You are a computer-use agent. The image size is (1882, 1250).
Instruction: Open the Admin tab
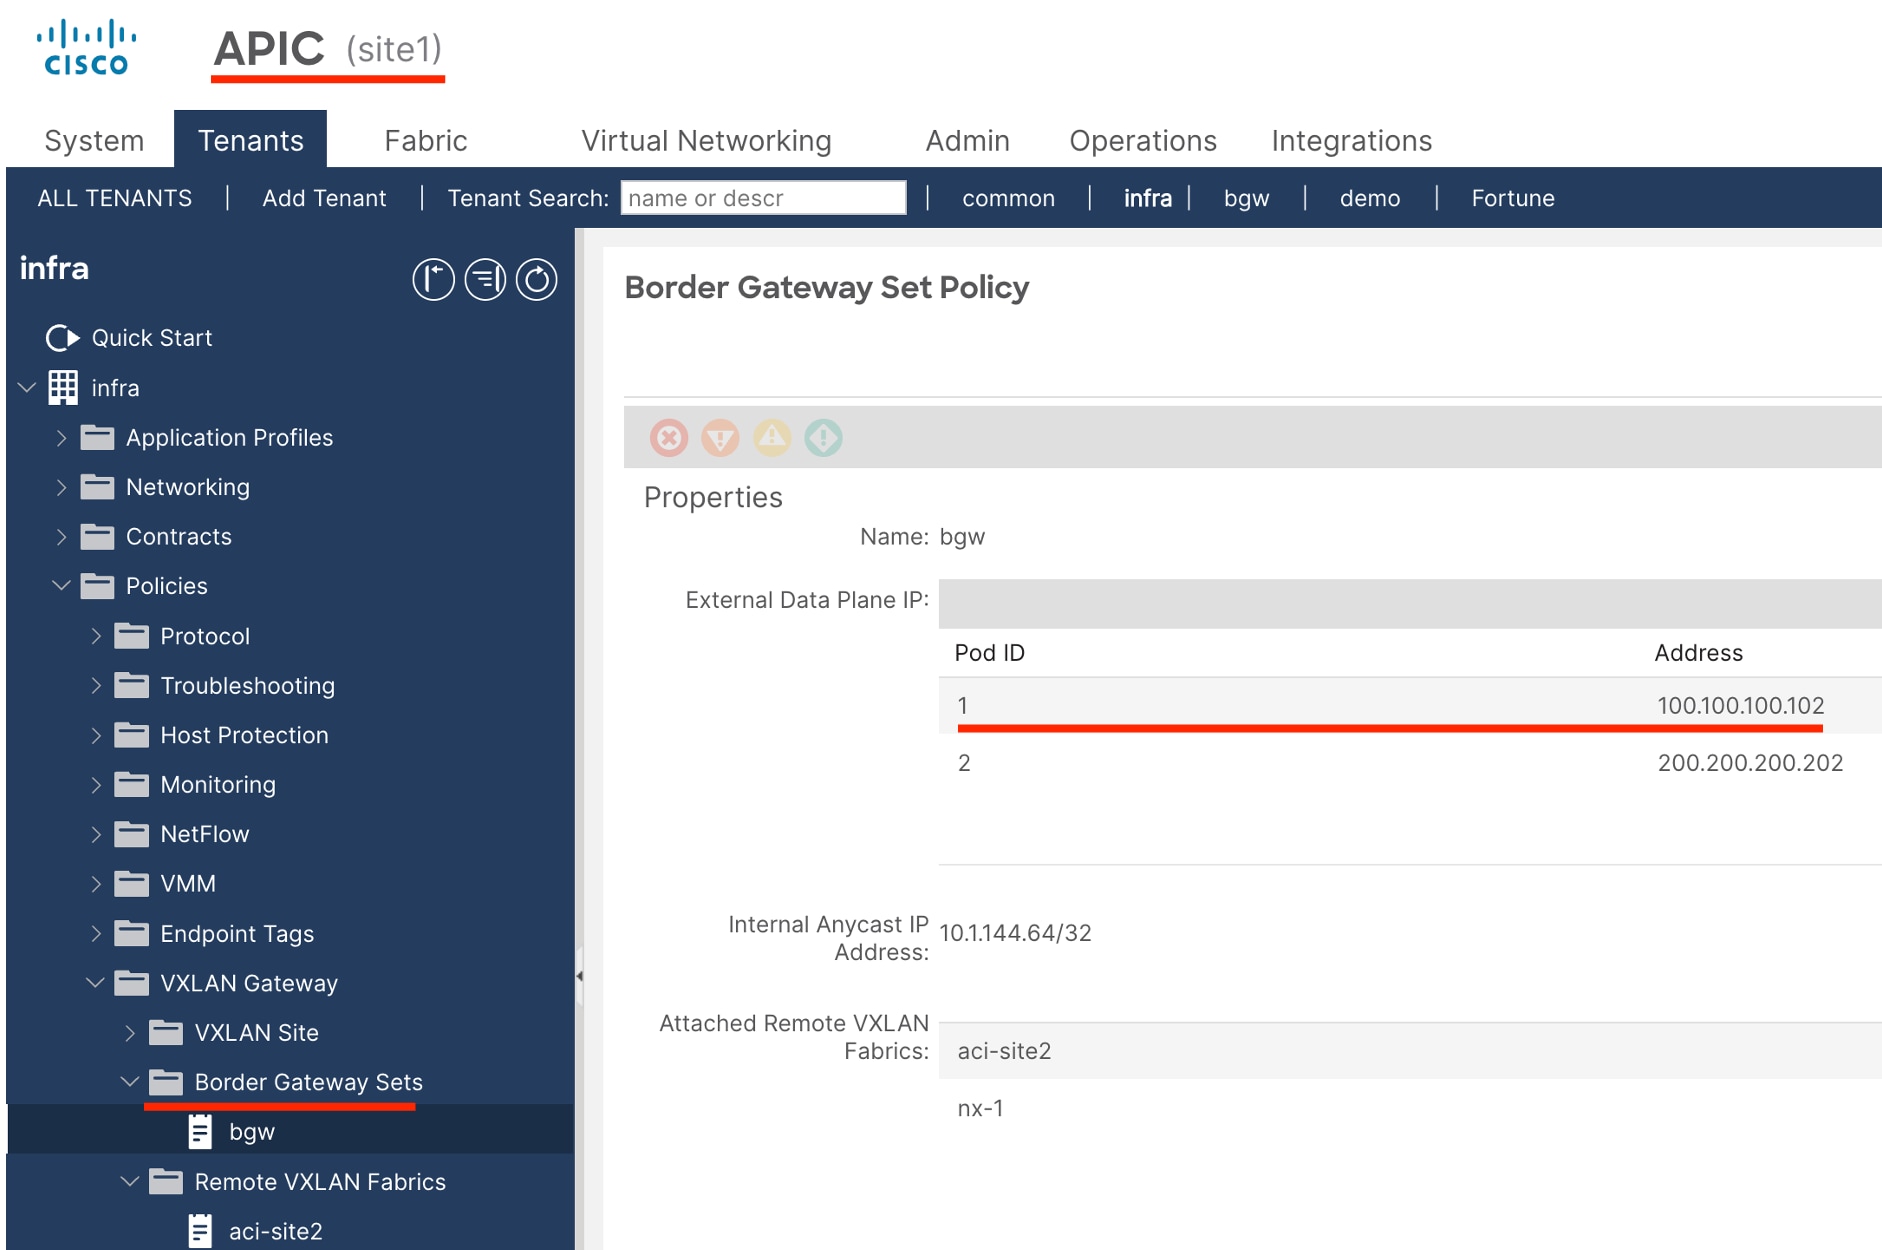tap(968, 141)
